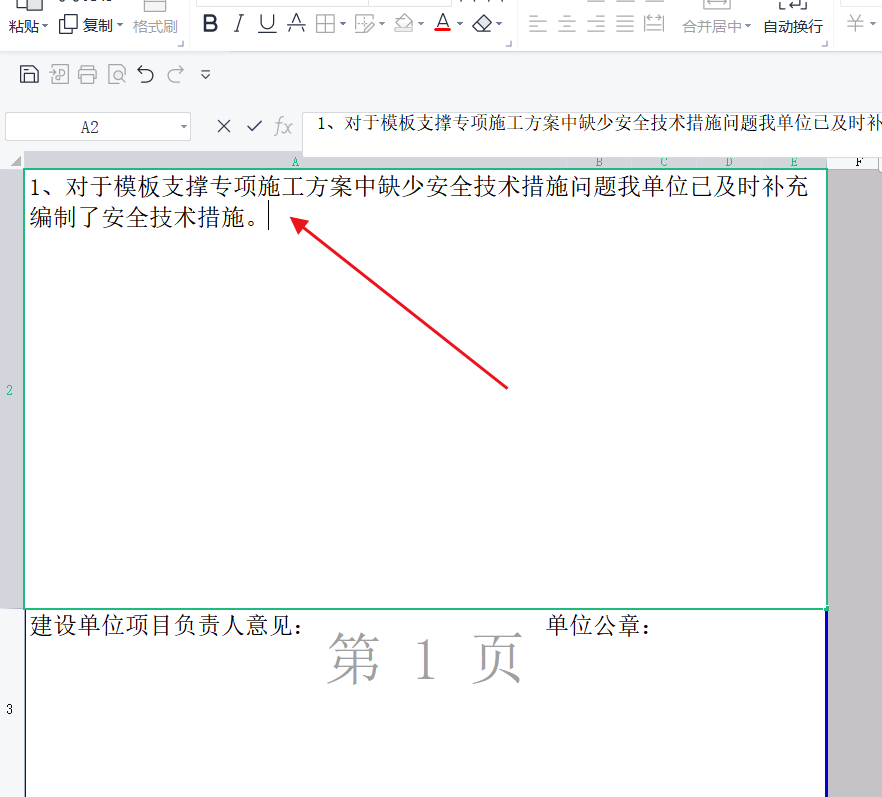Align text right
This screenshot has width=882, height=797.
point(596,24)
